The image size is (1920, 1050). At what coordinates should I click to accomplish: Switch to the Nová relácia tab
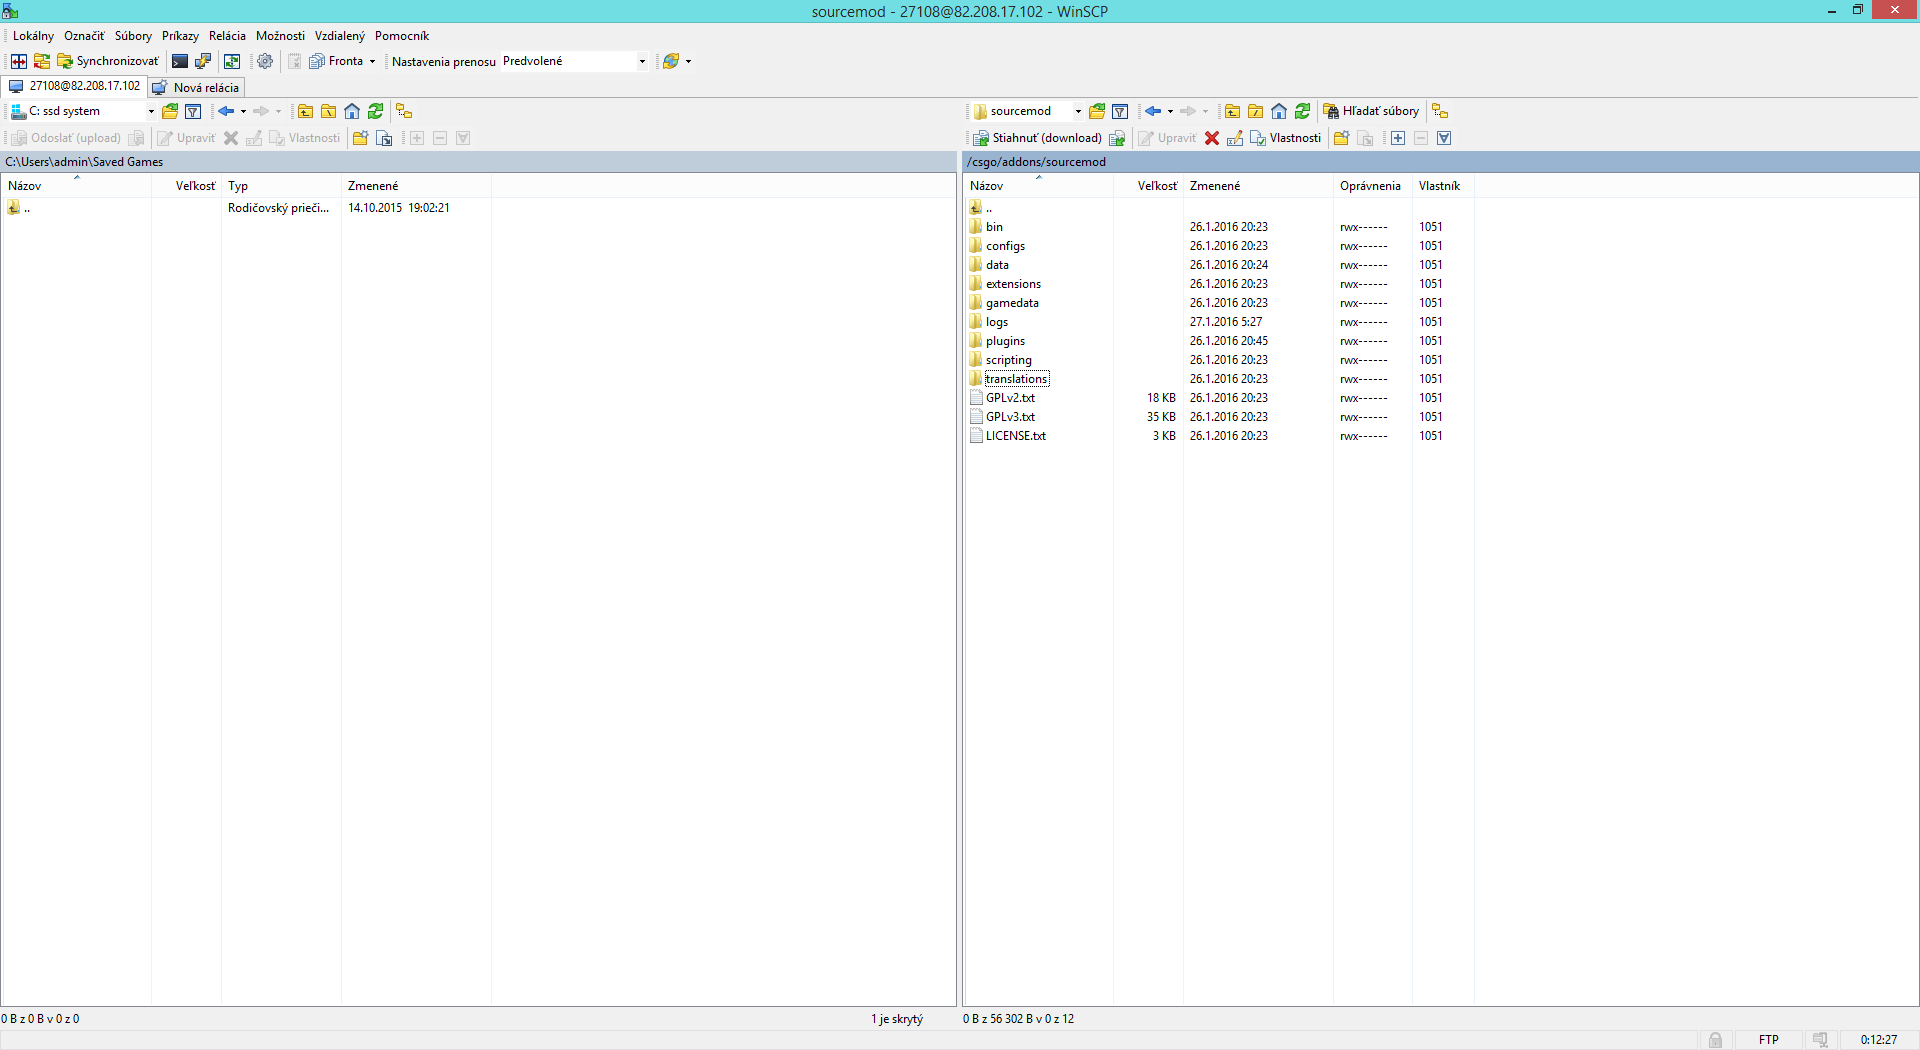click(x=197, y=87)
